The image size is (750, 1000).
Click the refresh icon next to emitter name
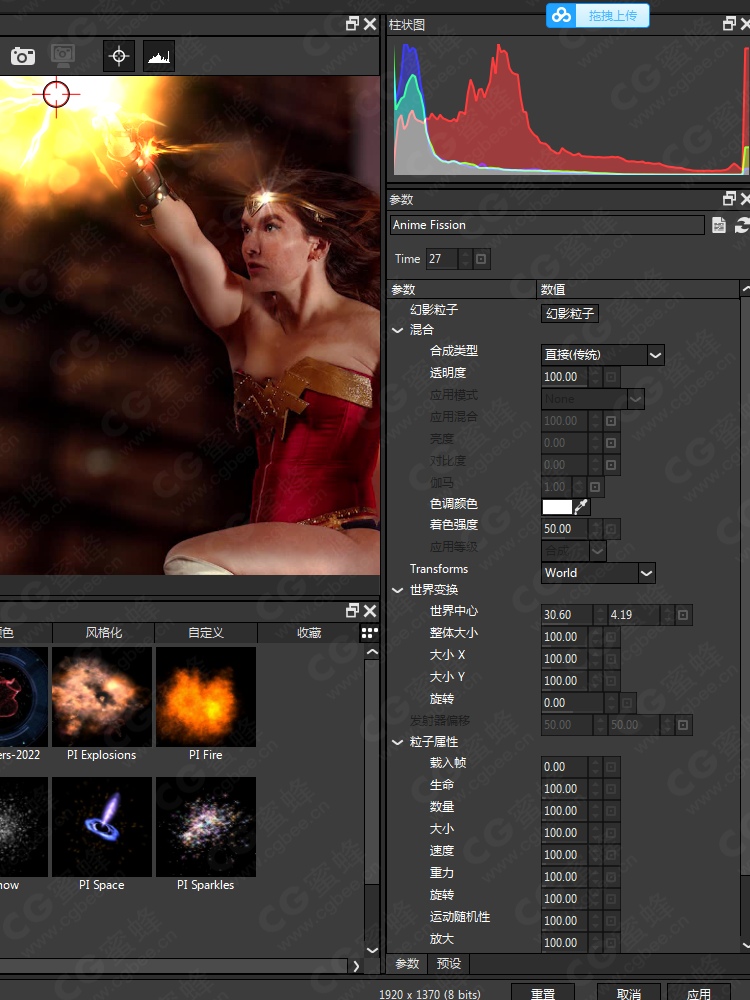tap(742, 225)
